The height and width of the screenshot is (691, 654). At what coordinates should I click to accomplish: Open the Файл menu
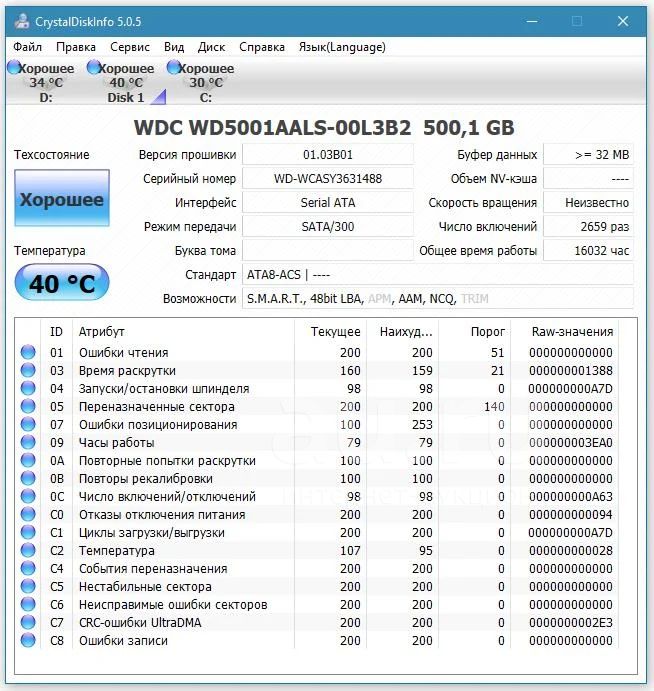(x=27, y=47)
